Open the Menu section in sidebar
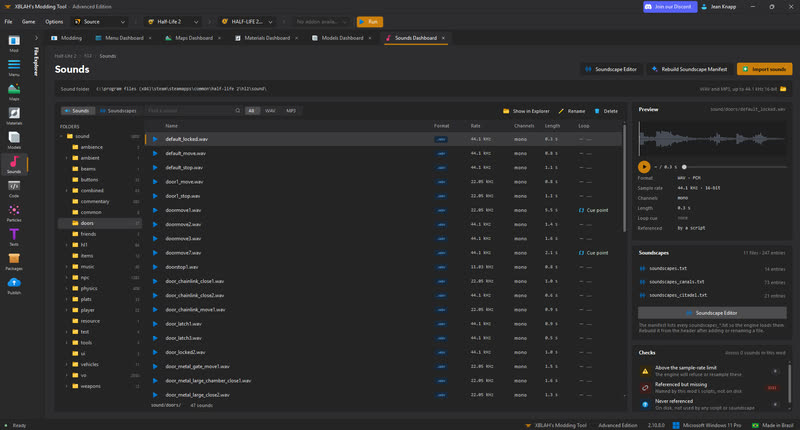The width and height of the screenshot is (800, 430). point(14,68)
